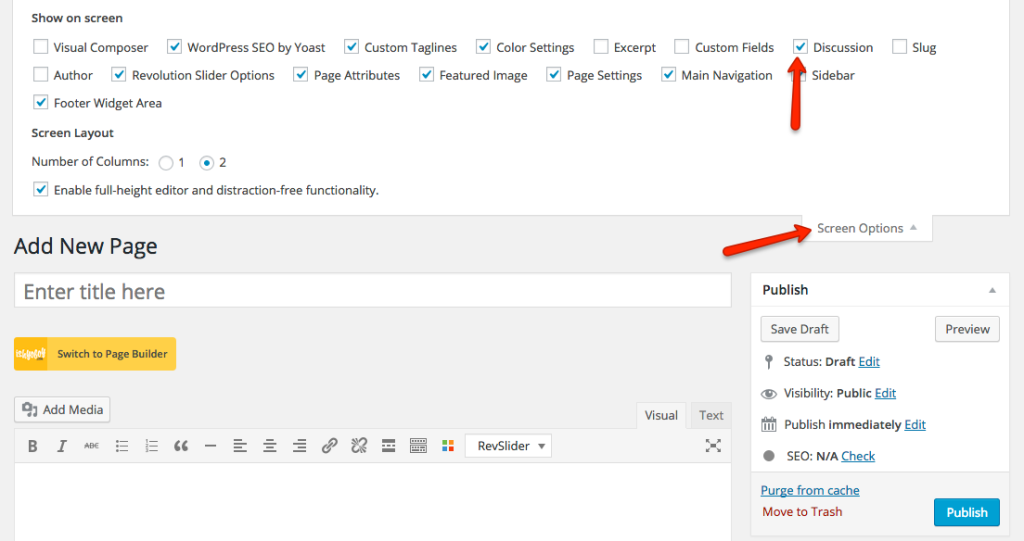
Task: Toggle the toolbar (kitchen sink) icon
Action: click(419, 446)
